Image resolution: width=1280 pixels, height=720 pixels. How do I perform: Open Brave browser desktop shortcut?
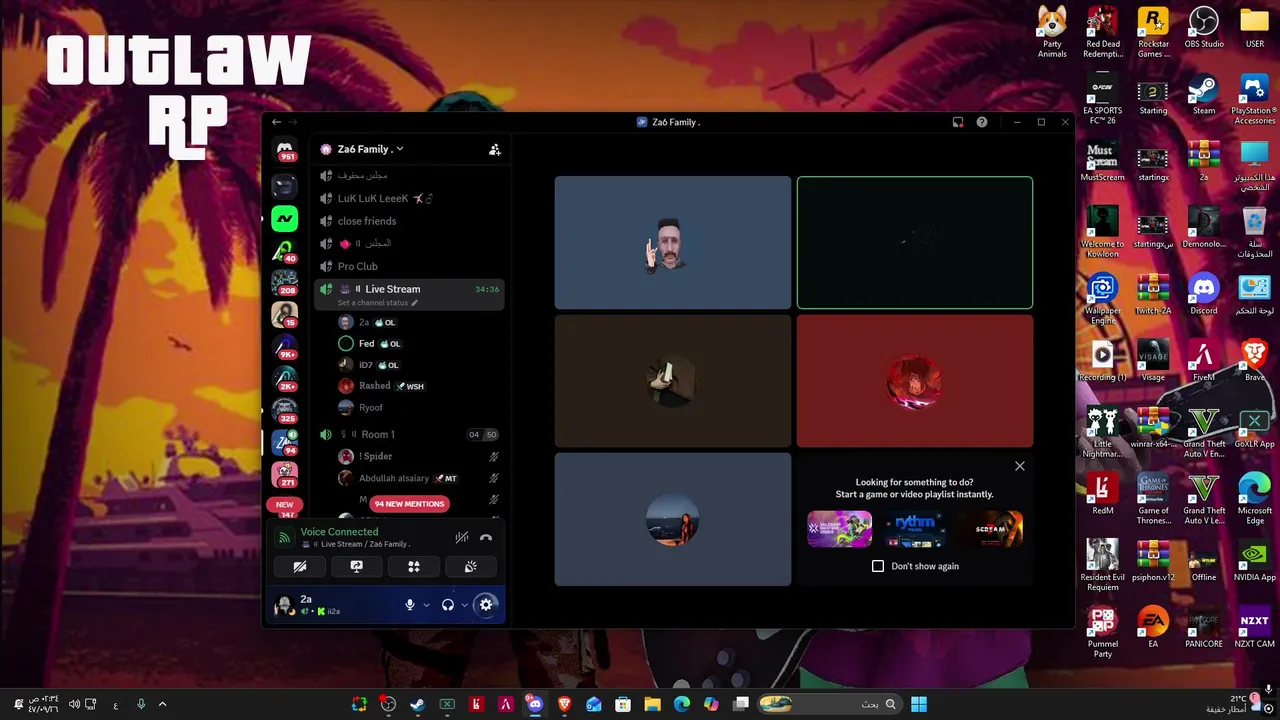pyautogui.click(x=1254, y=362)
